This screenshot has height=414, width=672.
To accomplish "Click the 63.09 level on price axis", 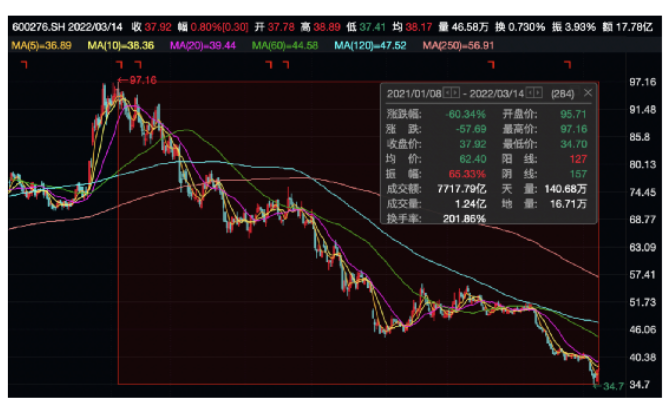I will pos(638,246).
